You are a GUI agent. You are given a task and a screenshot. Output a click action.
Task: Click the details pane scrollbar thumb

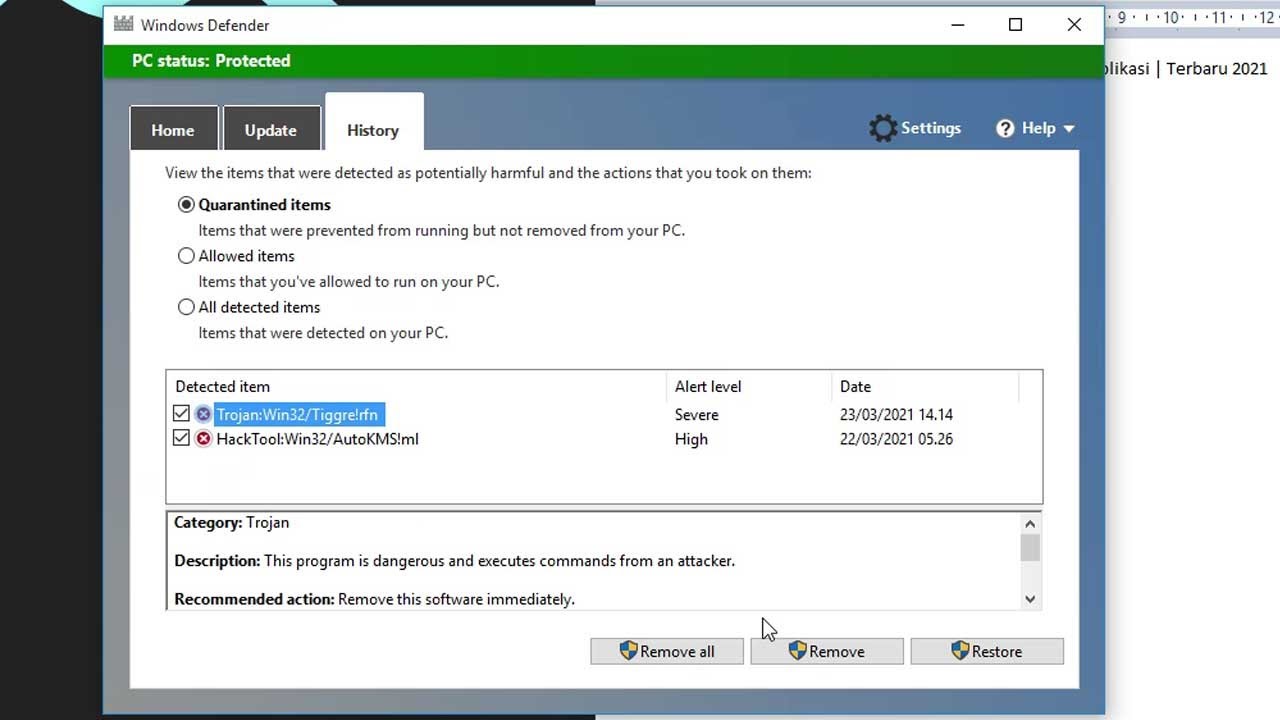tap(1030, 548)
